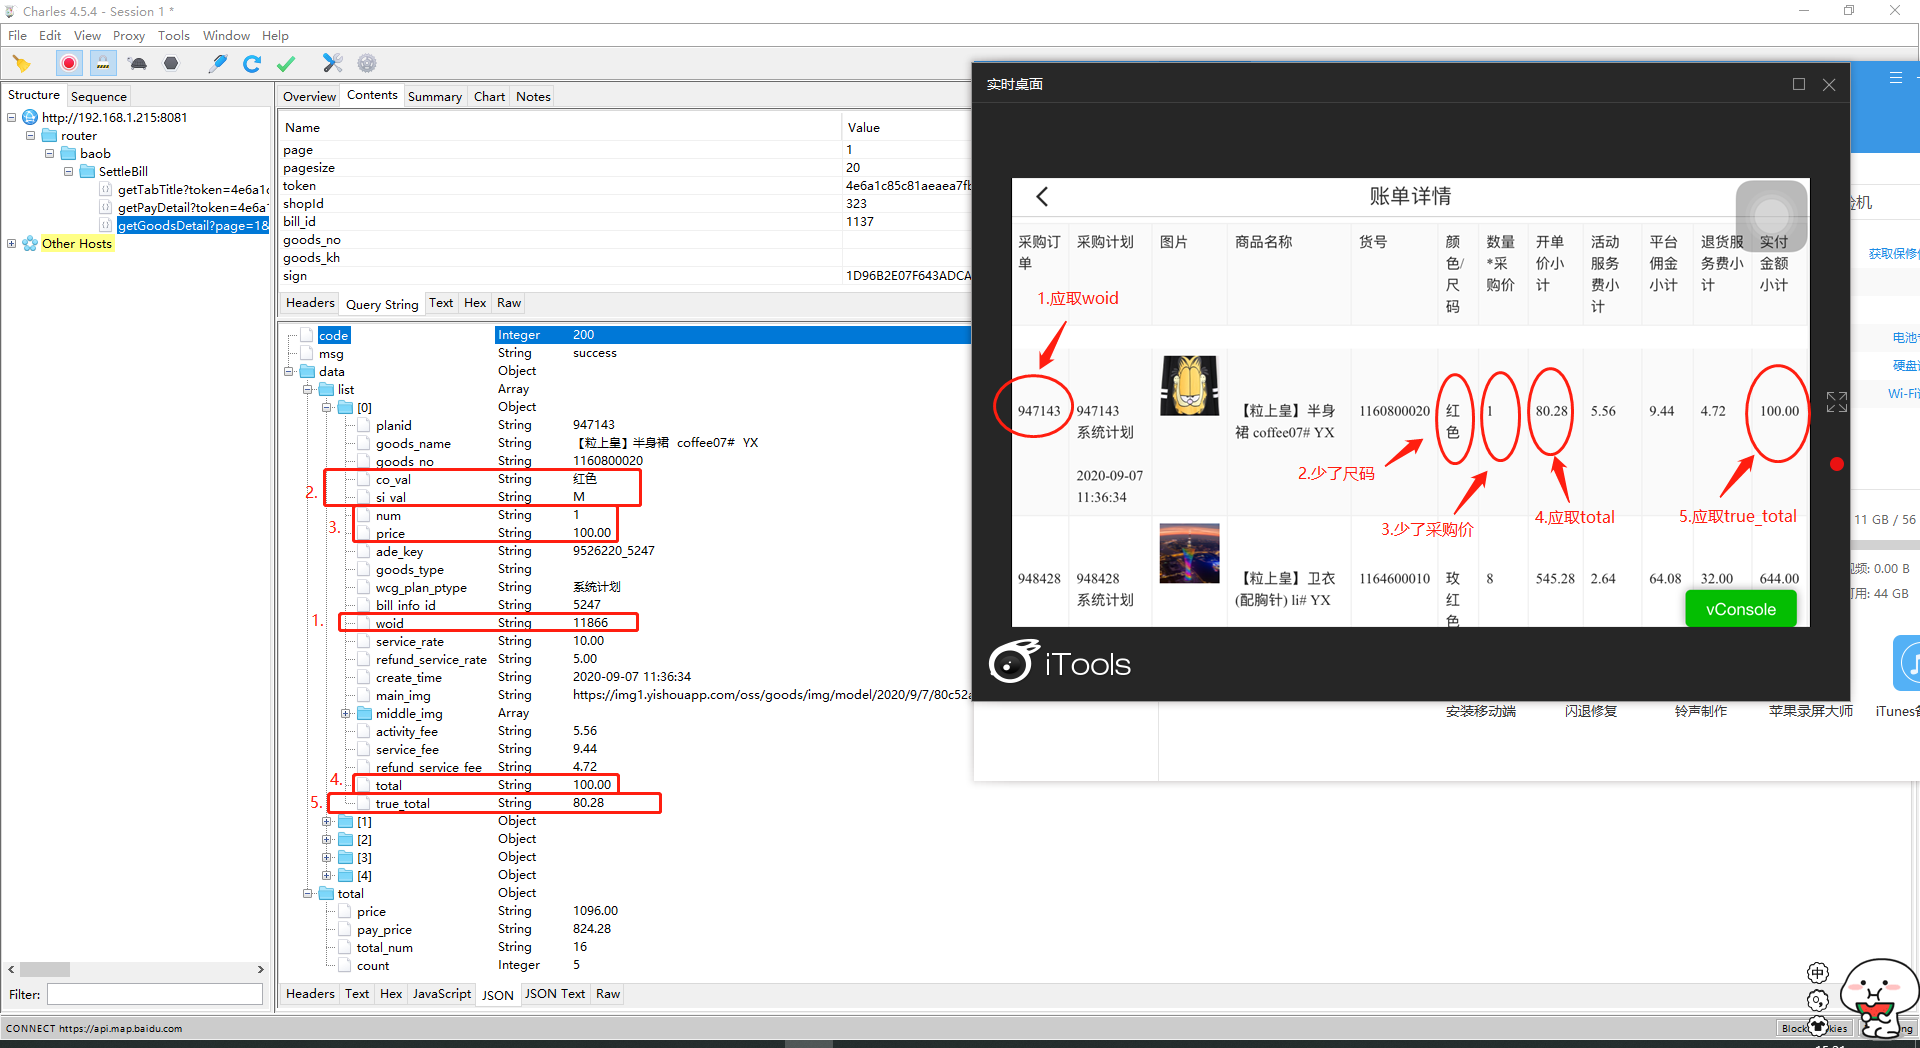Select the request Hex tab
This screenshot has height=1048, width=1920.
pos(475,303)
